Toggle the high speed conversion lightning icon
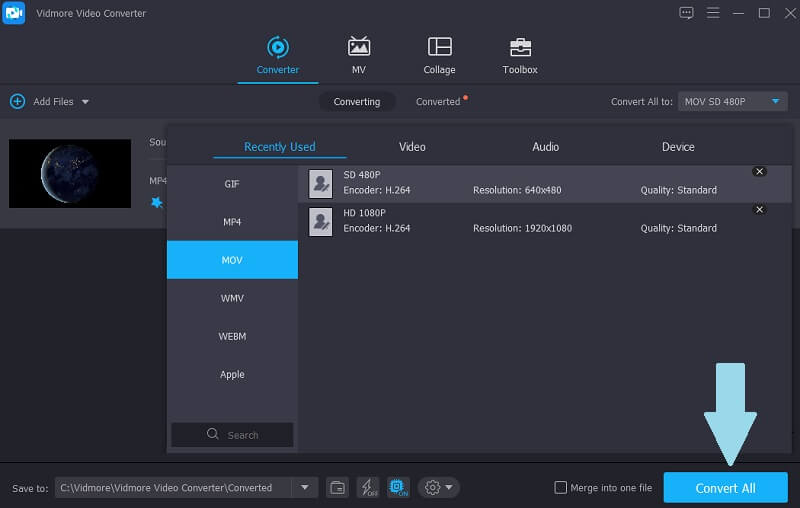The height and width of the screenshot is (508, 800). 368,487
